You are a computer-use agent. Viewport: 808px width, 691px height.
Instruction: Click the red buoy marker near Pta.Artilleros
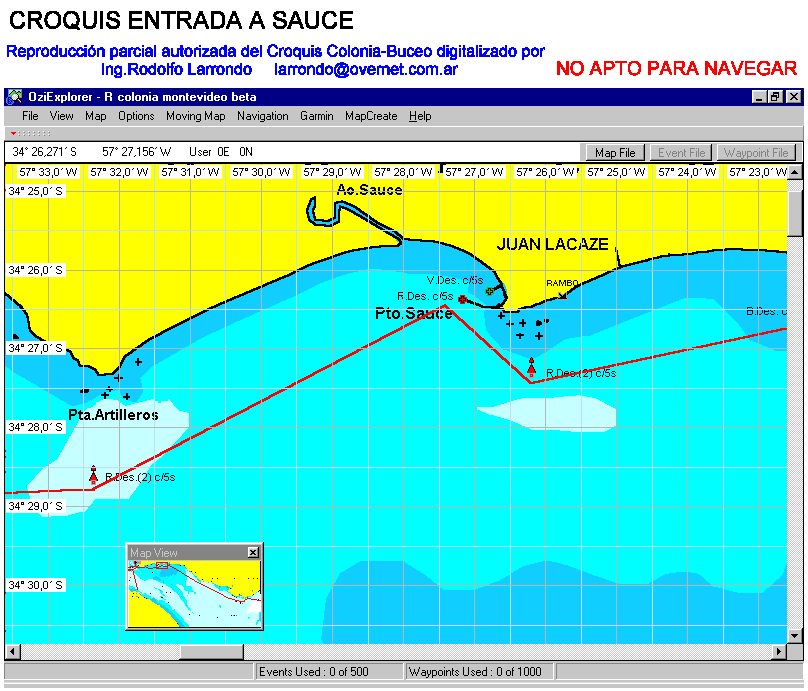(94, 476)
